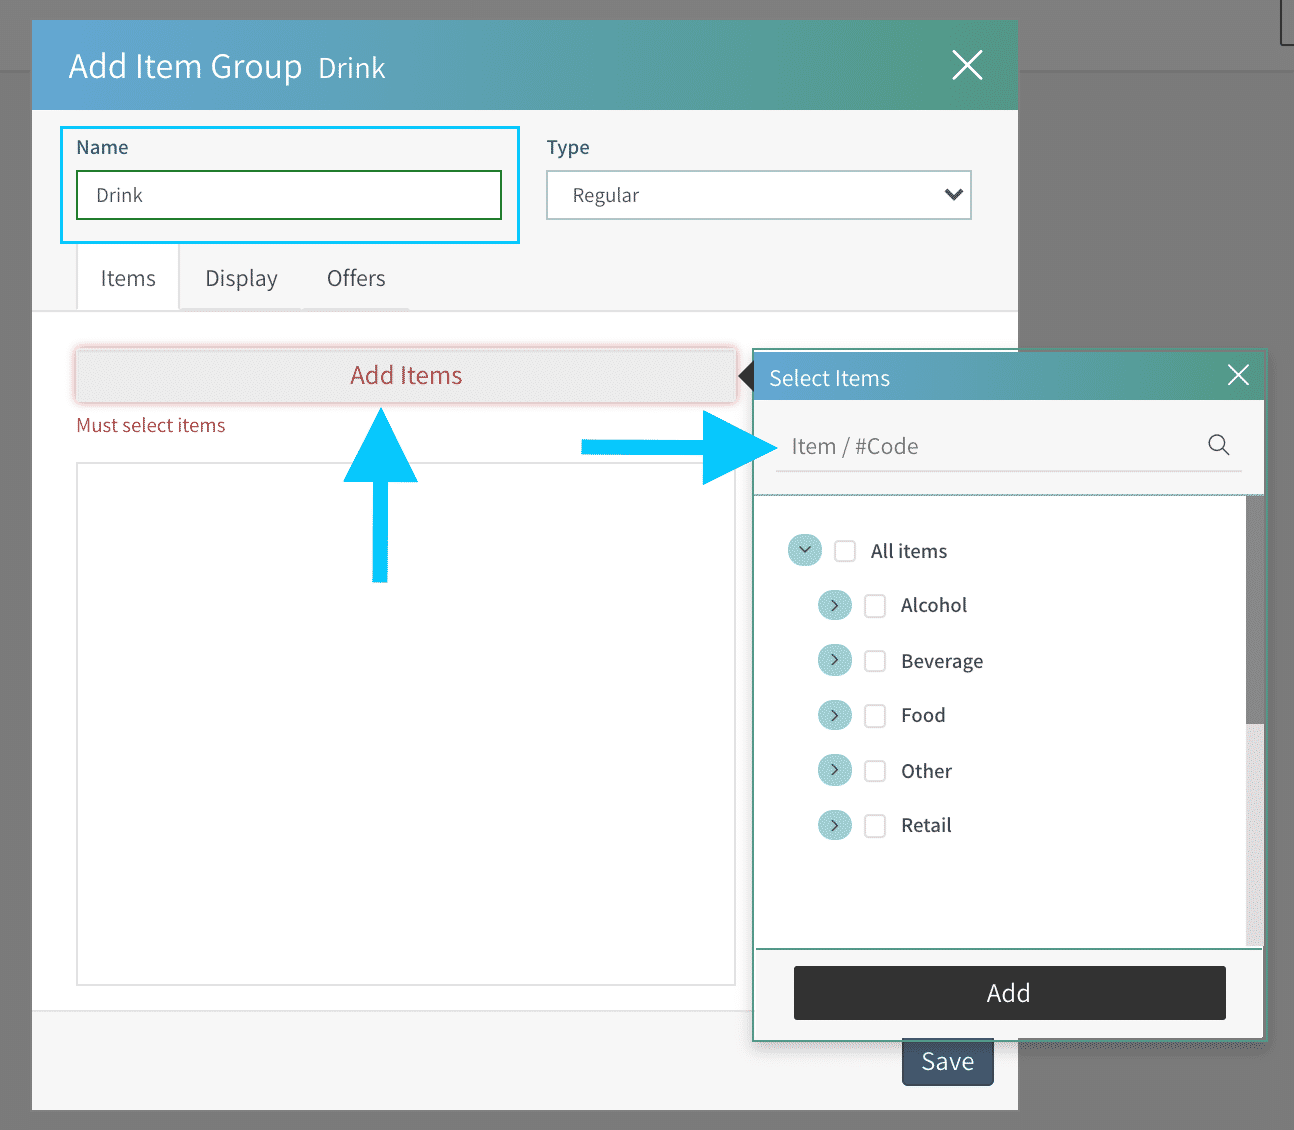Expand the Beverage category arrow
This screenshot has width=1294, height=1130.
834,660
